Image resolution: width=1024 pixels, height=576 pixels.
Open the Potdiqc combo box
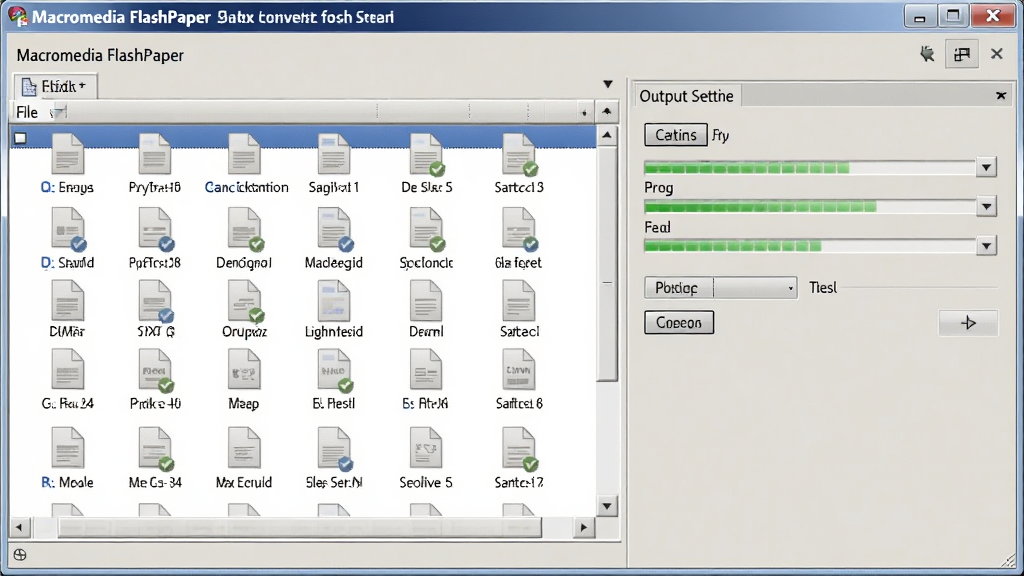721,288
